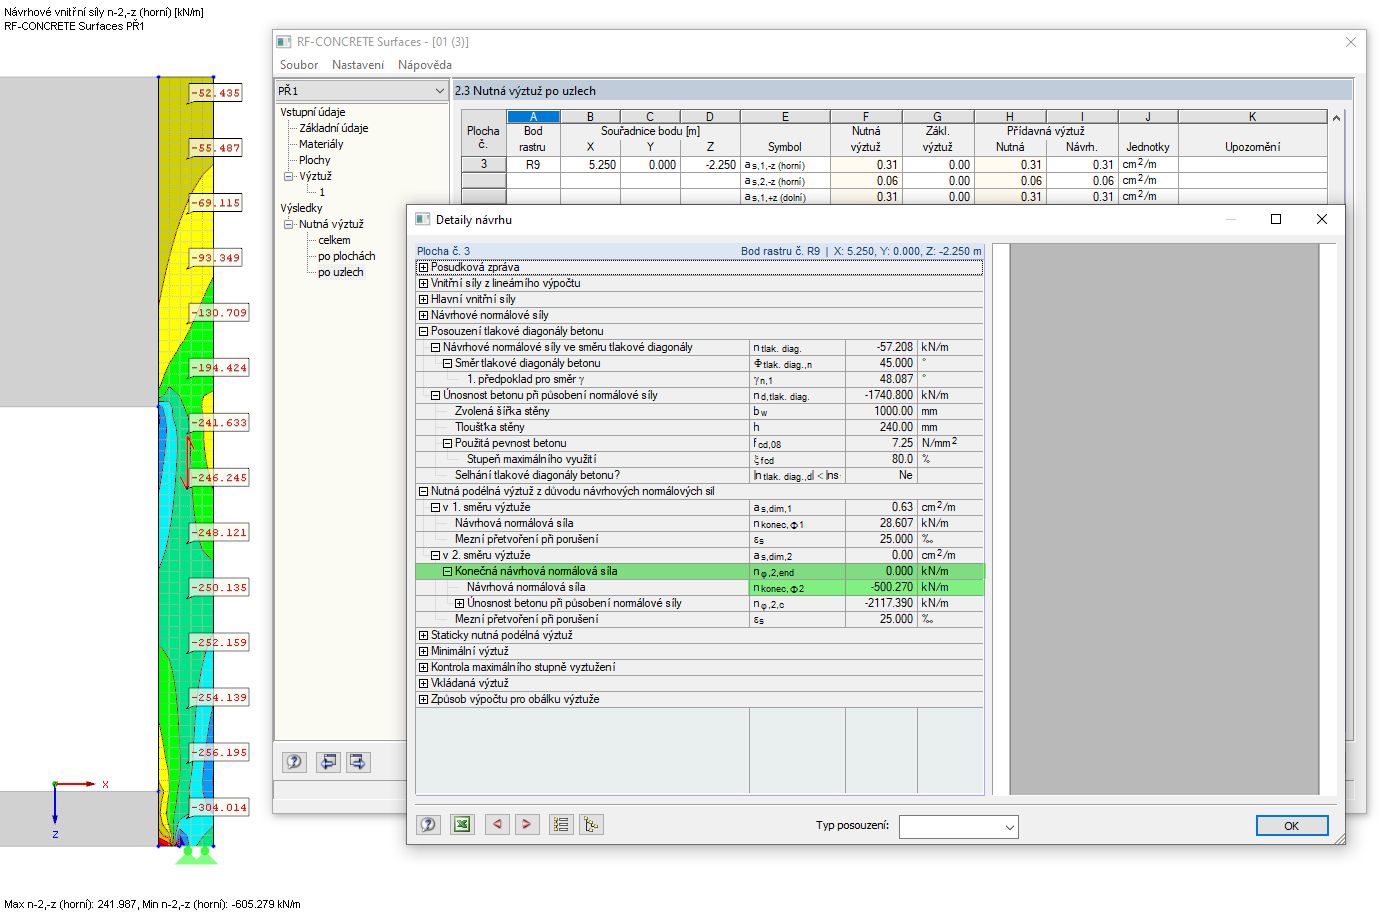
Task: Expand Vnitřní síly z lineárního výpočtu
Action: [x=423, y=283]
